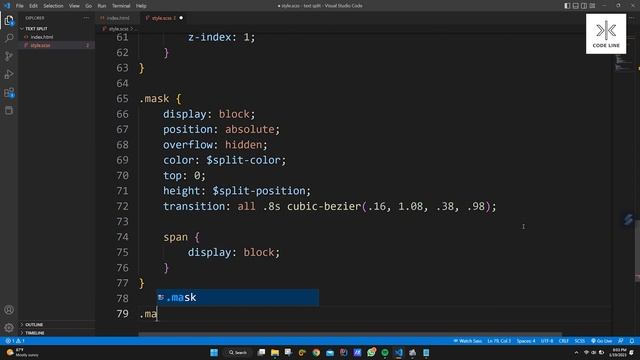Switch to the index.html editor tab
Viewport: 640px width, 360px height.
pos(118,18)
